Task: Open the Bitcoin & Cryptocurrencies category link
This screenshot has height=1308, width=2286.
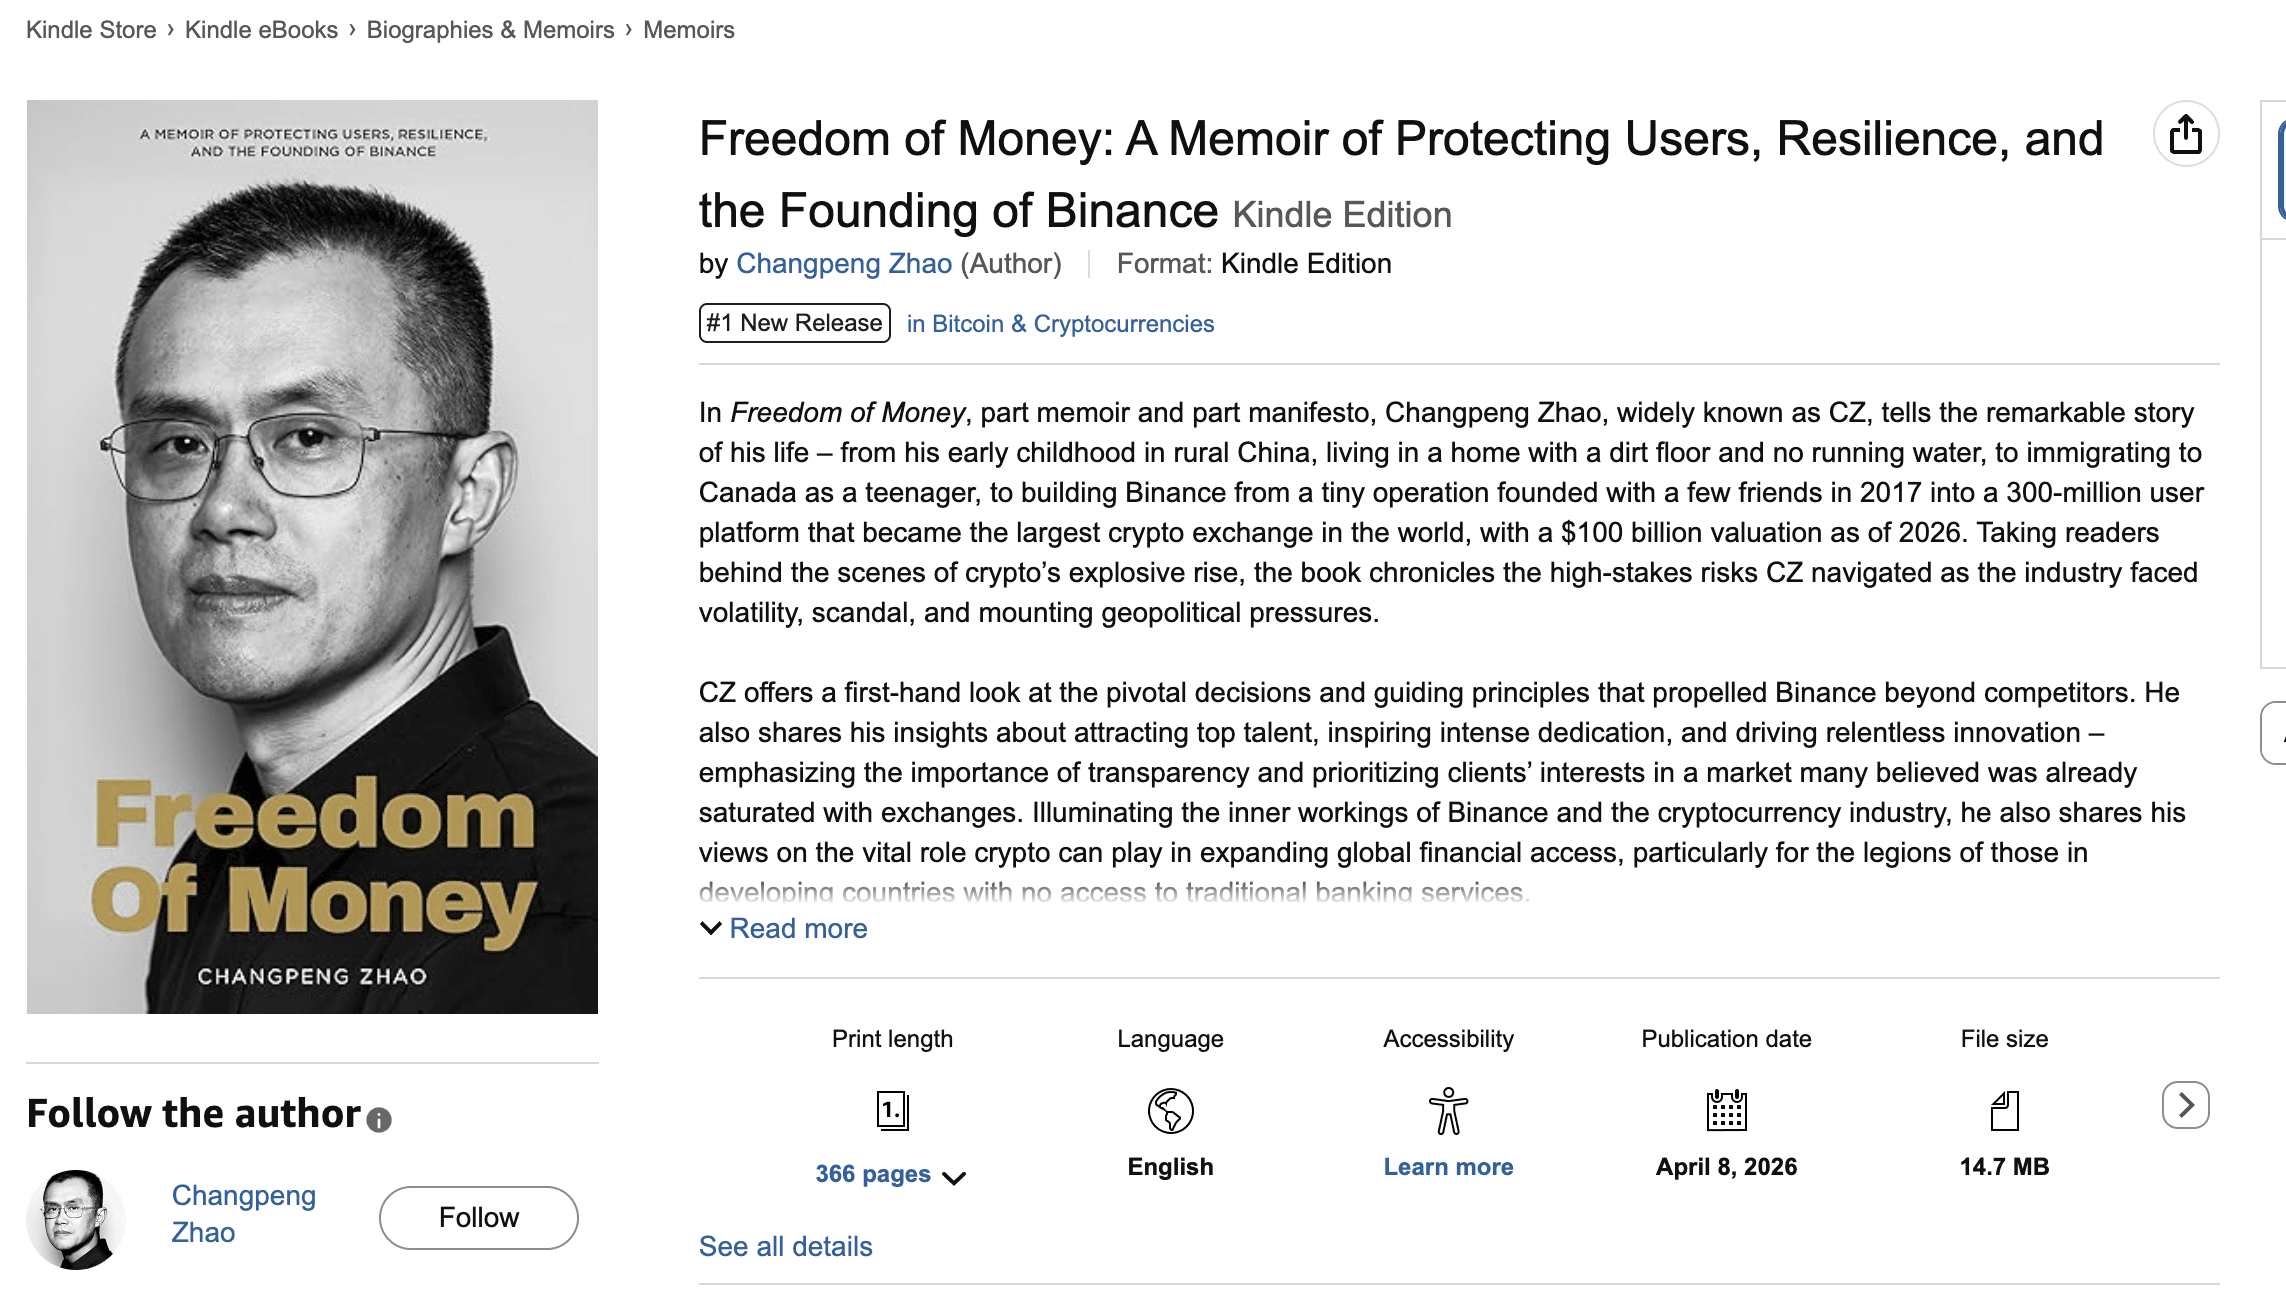Action: [x=1060, y=324]
